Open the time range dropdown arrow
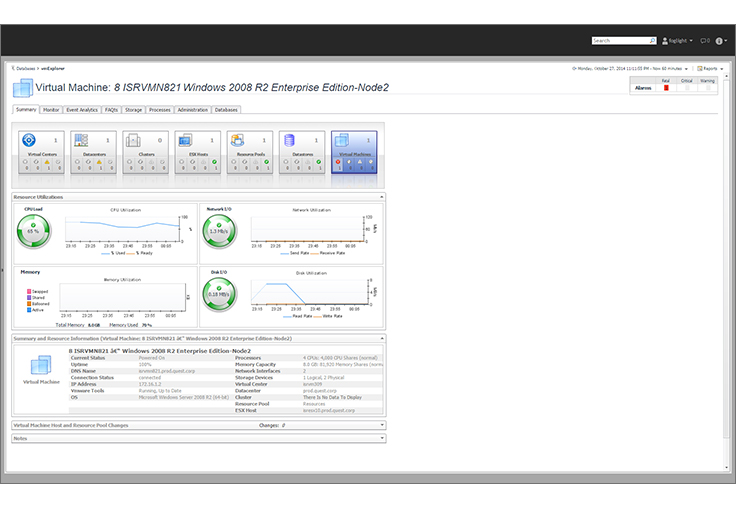Viewport: 736px width, 508px height. click(686, 69)
